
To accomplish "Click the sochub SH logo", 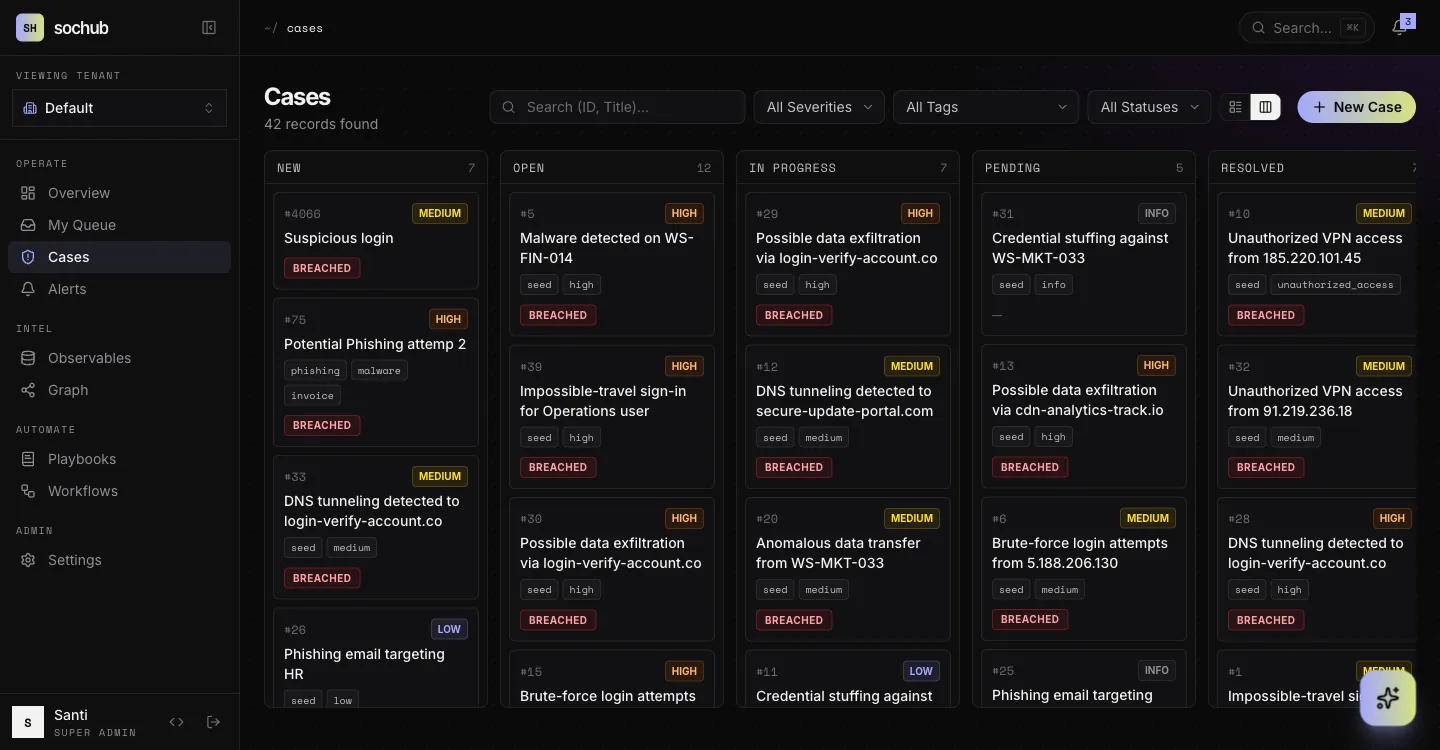I will tap(30, 28).
